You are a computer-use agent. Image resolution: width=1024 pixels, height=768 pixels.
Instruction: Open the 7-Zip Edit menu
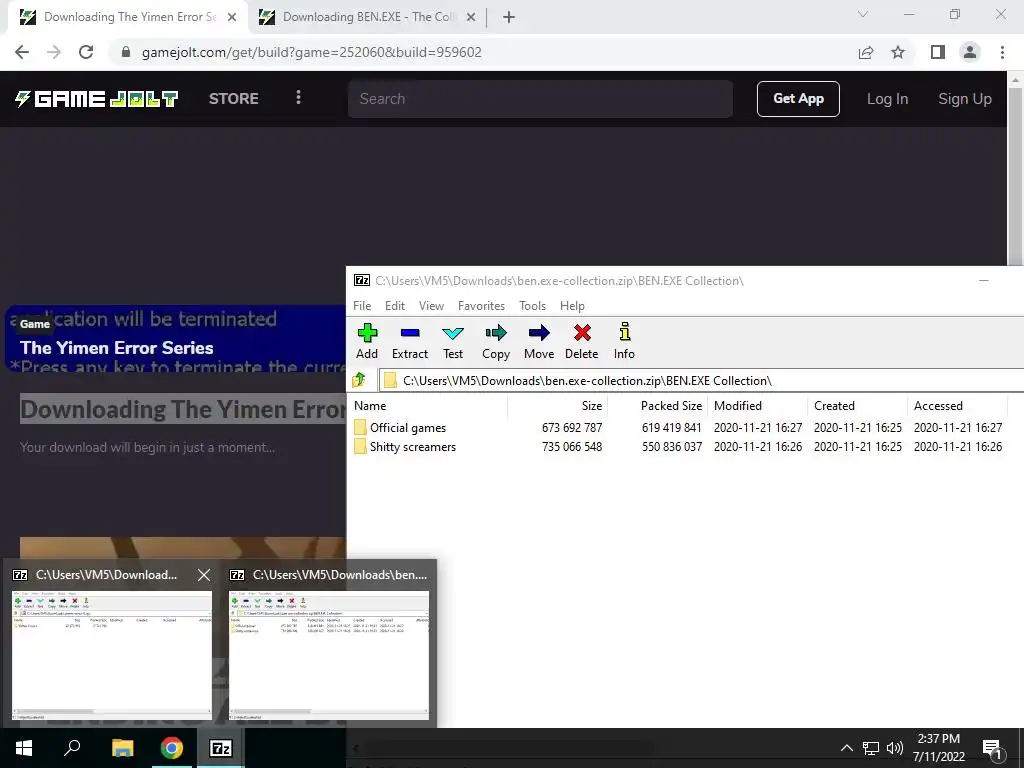pos(394,306)
